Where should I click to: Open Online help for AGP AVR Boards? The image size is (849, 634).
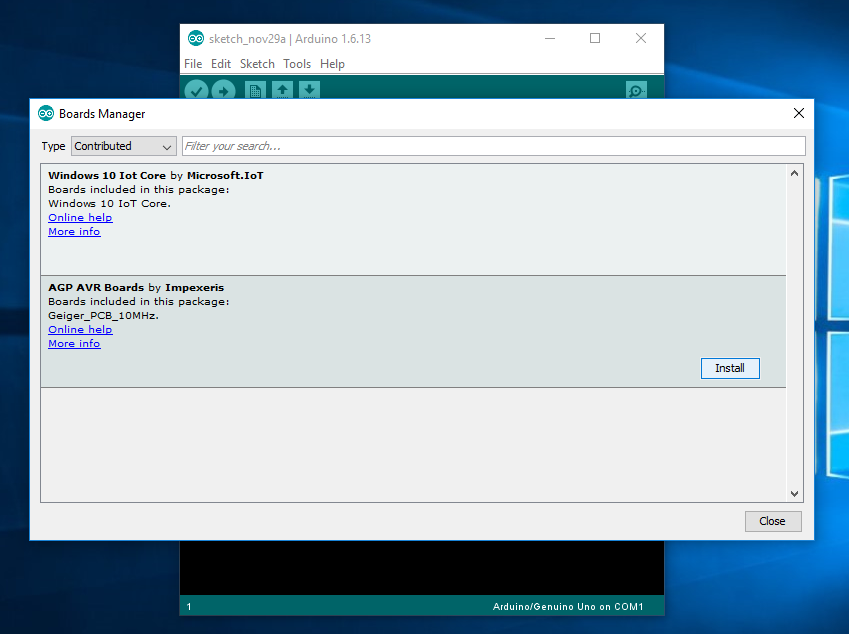coord(80,329)
